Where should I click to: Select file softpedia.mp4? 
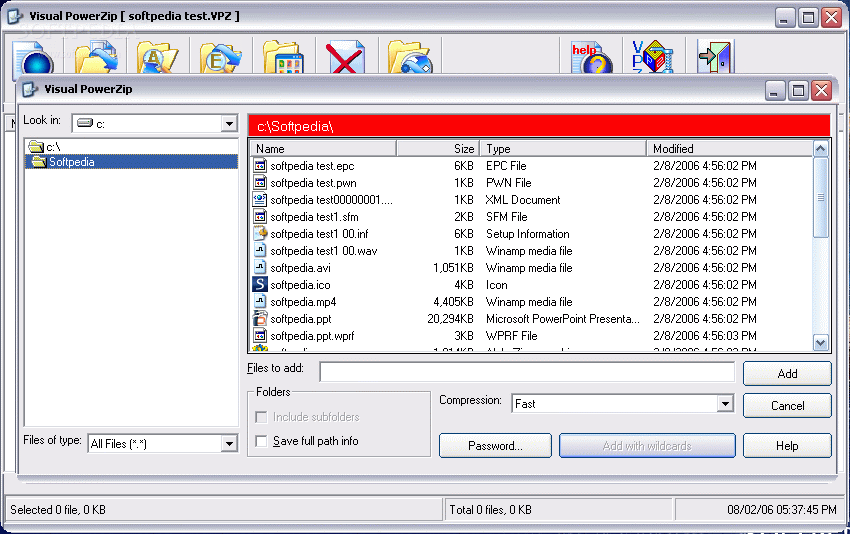click(x=303, y=301)
